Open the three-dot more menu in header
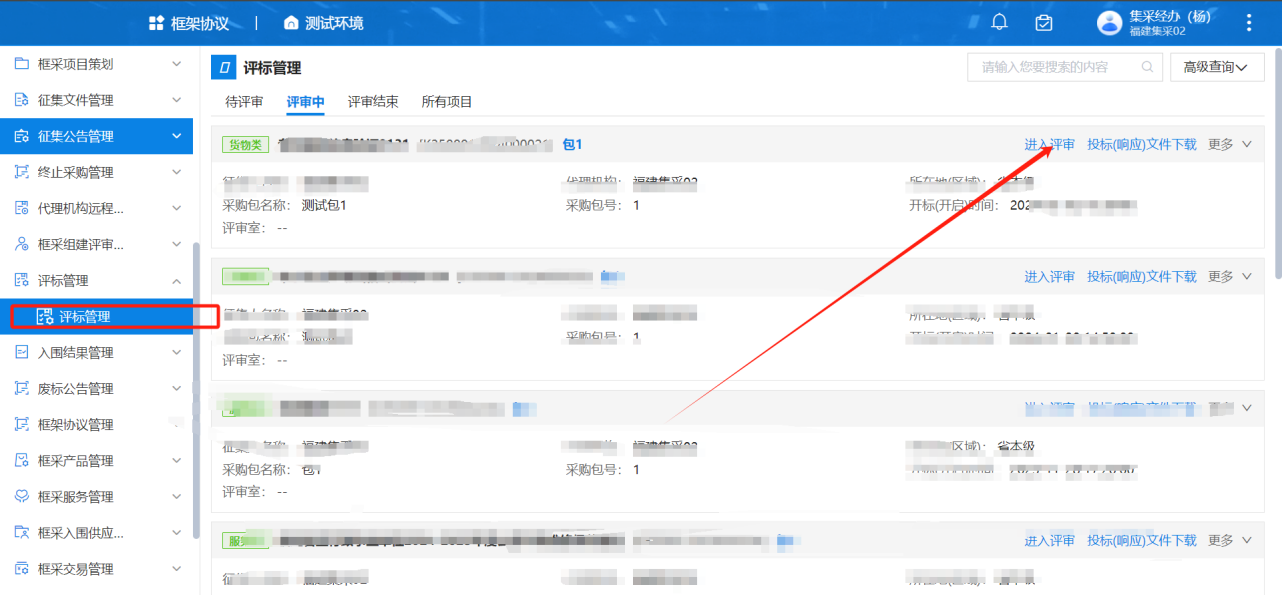This screenshot has height=595, width=1282. click(x=1249, y=22)
